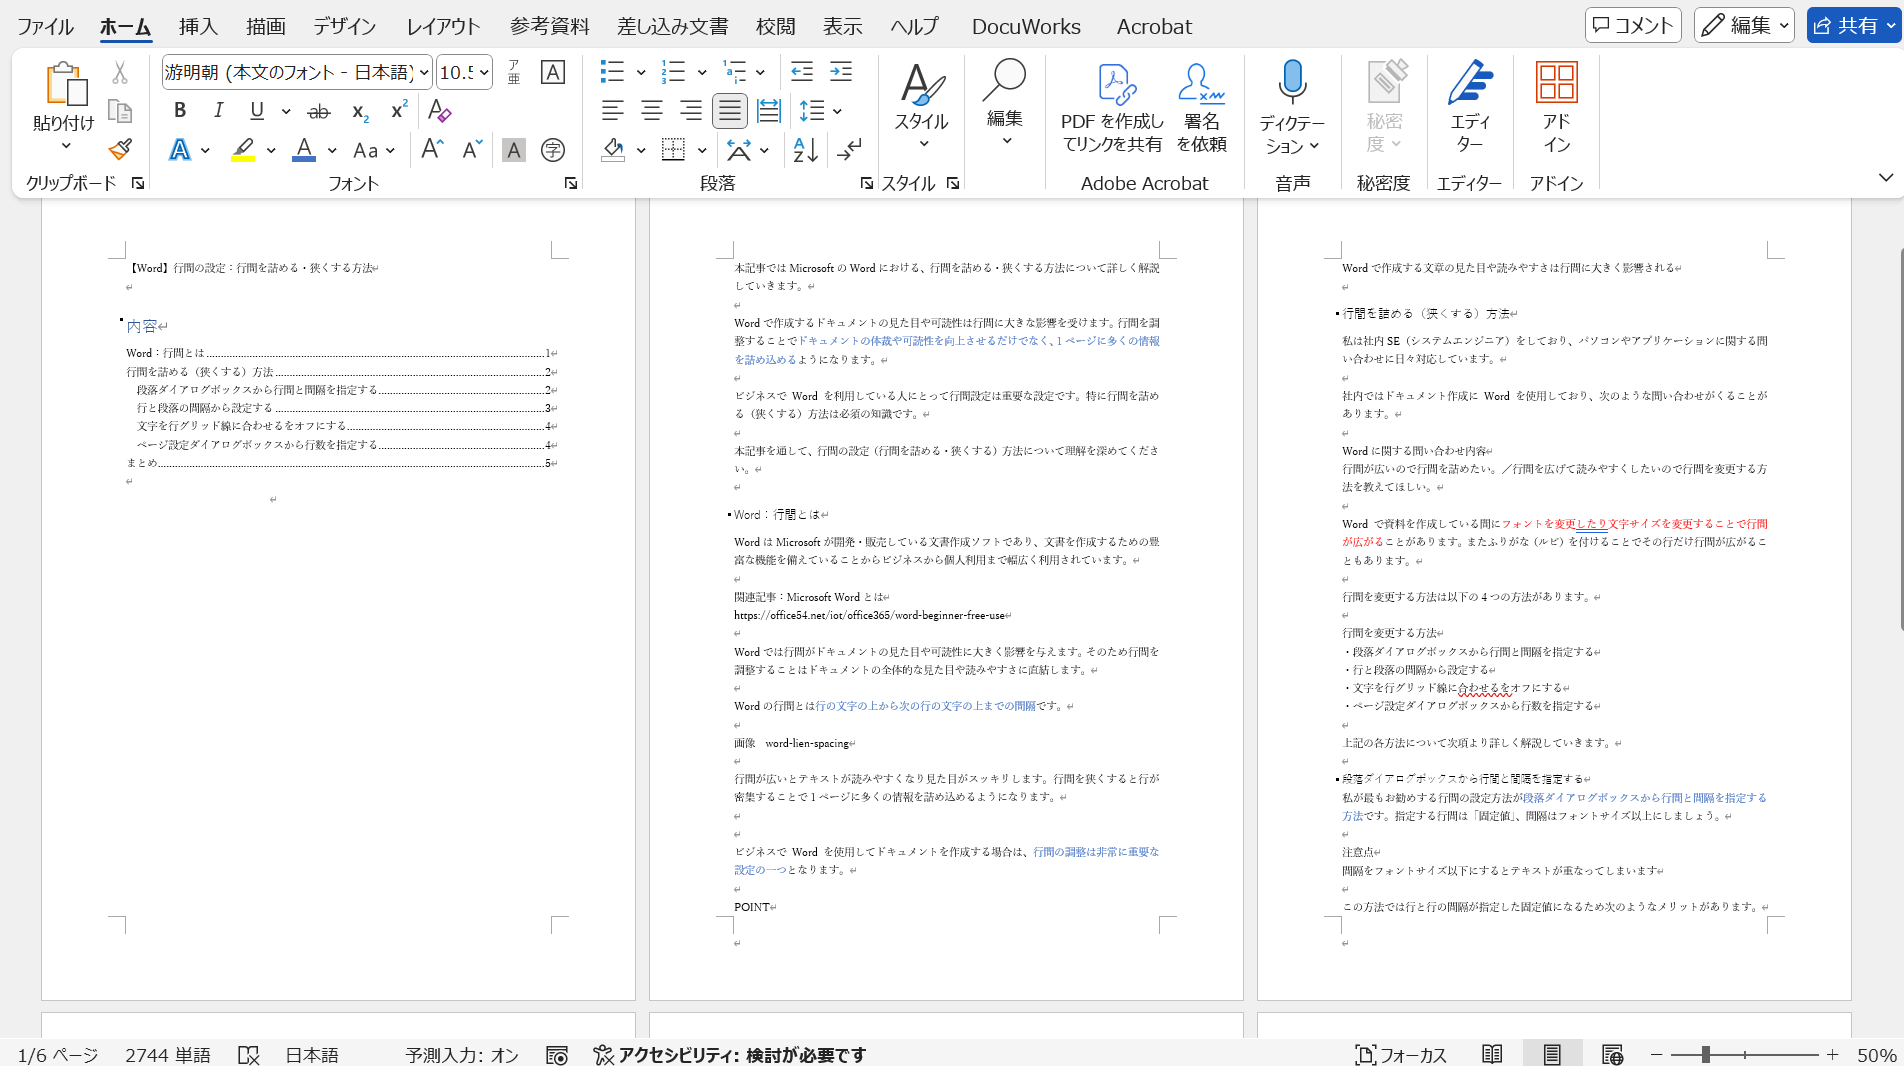Open borders dropdown arrow
Viewport: 1904px width, 1066px height.
tap(702, 150)
